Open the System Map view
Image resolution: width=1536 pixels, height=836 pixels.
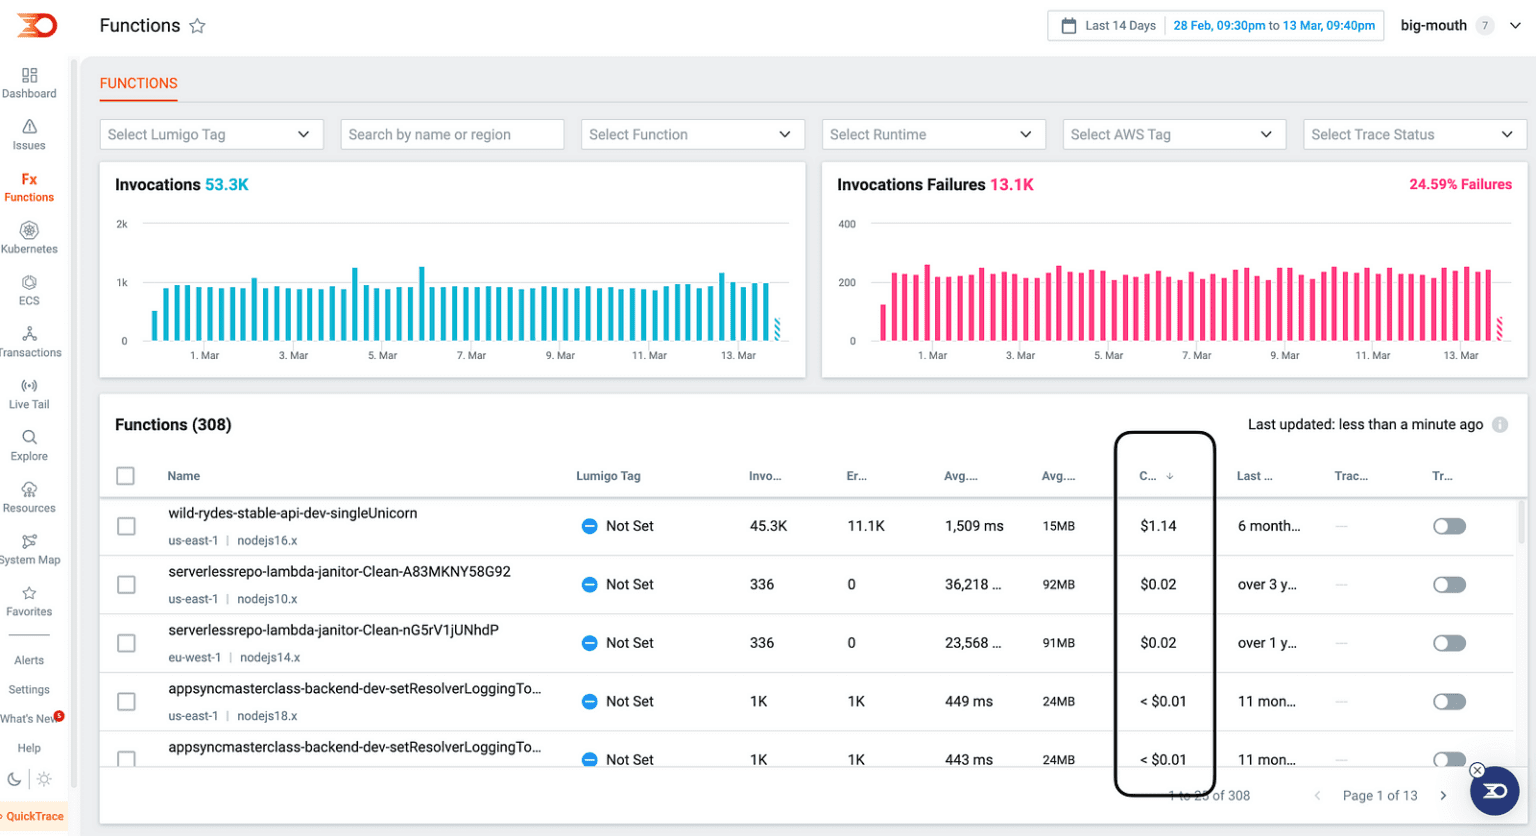29,548
